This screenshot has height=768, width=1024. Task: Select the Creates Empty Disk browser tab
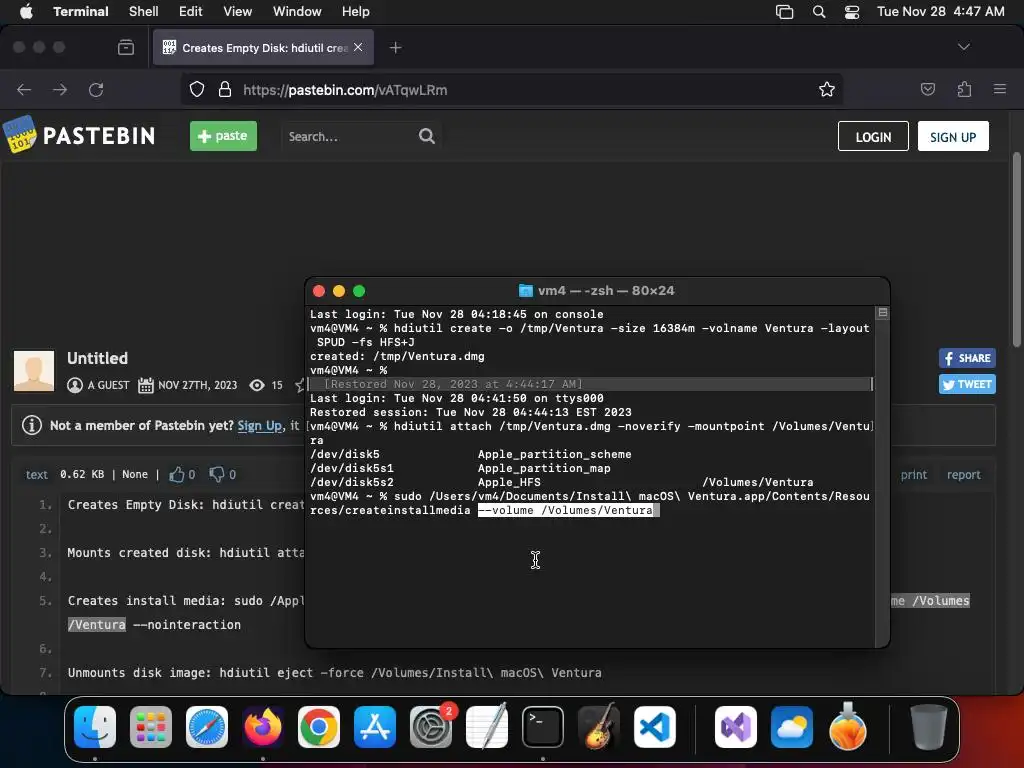coord(263,47)
